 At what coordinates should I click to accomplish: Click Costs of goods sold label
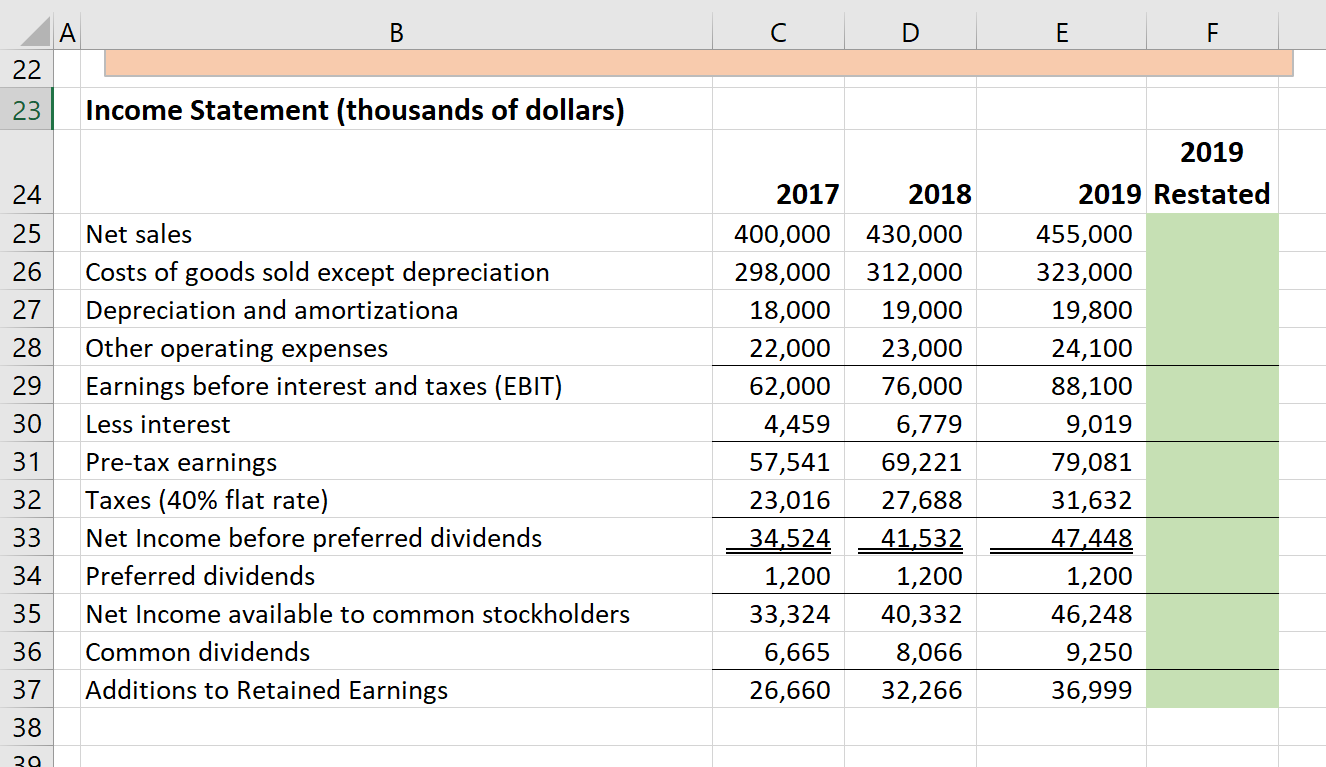tap(317, 272)
